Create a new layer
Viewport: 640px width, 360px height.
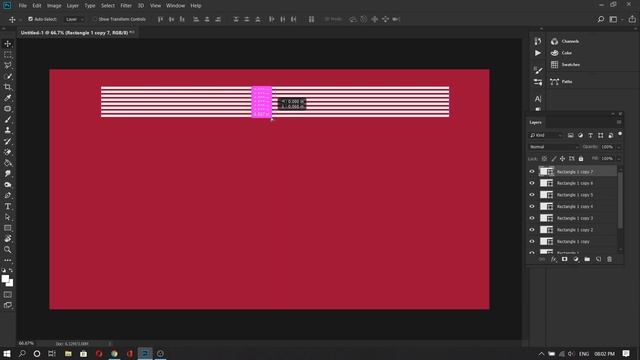click(x=598, y=259)
